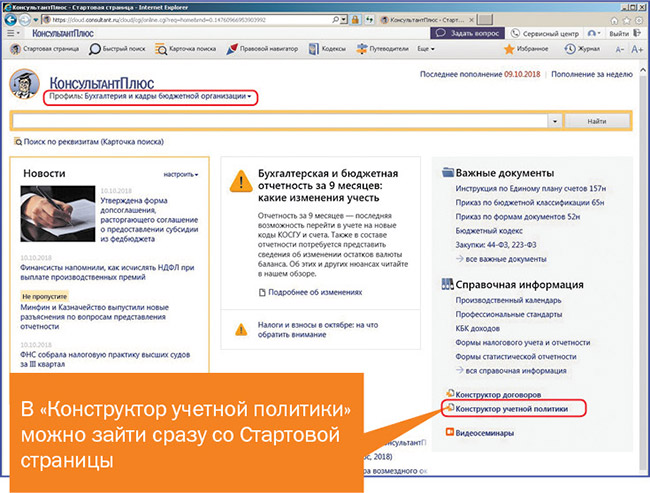Open Профессиональные стандарты link
The width and height of the screenshot is (650, 493).
509,314
